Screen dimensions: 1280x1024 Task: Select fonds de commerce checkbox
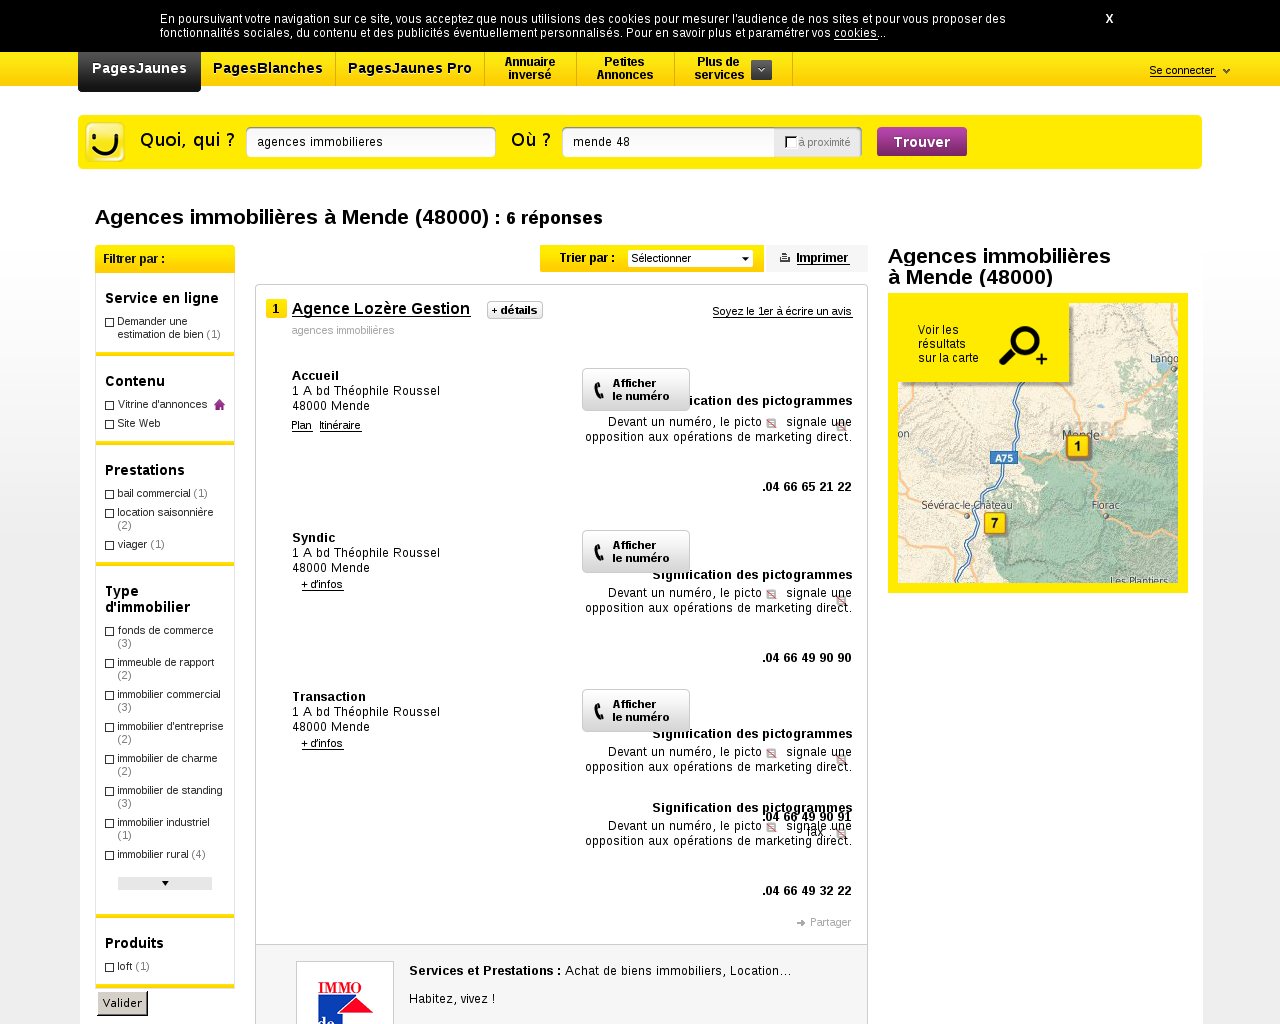tap(110, 631)
